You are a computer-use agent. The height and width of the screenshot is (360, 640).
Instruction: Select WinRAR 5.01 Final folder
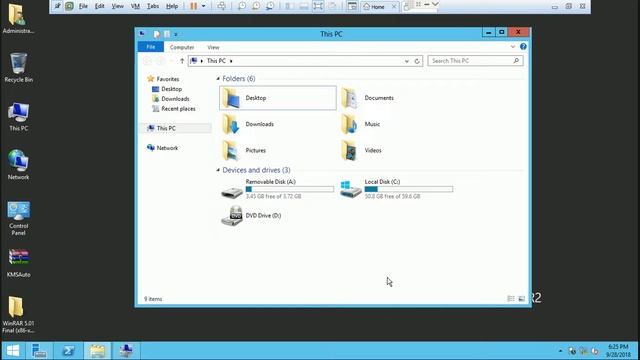[x=18, y=314]
